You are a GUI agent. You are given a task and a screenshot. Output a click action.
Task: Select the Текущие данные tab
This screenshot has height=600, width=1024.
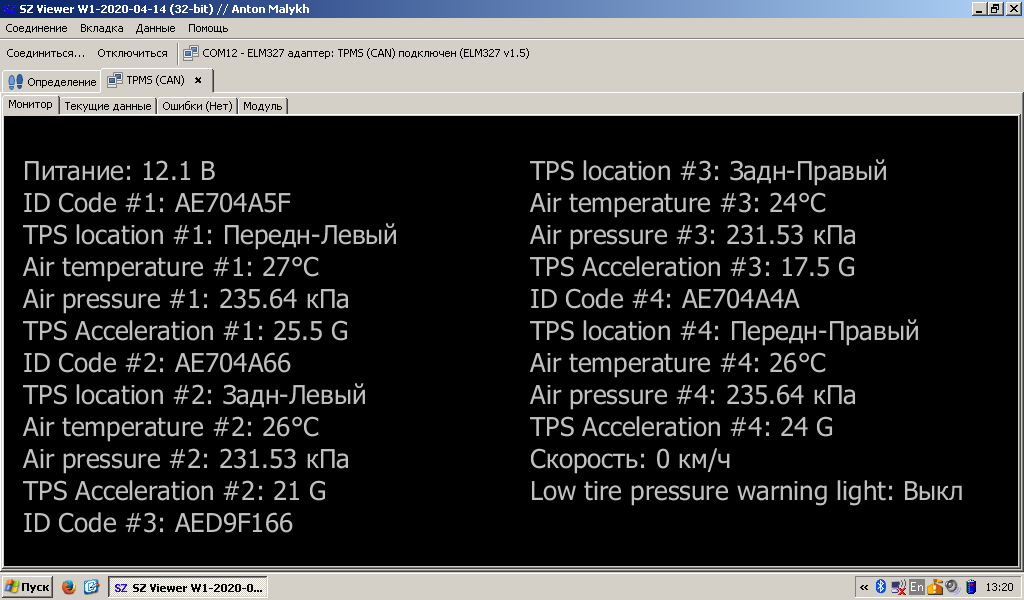tap(107, 106)
